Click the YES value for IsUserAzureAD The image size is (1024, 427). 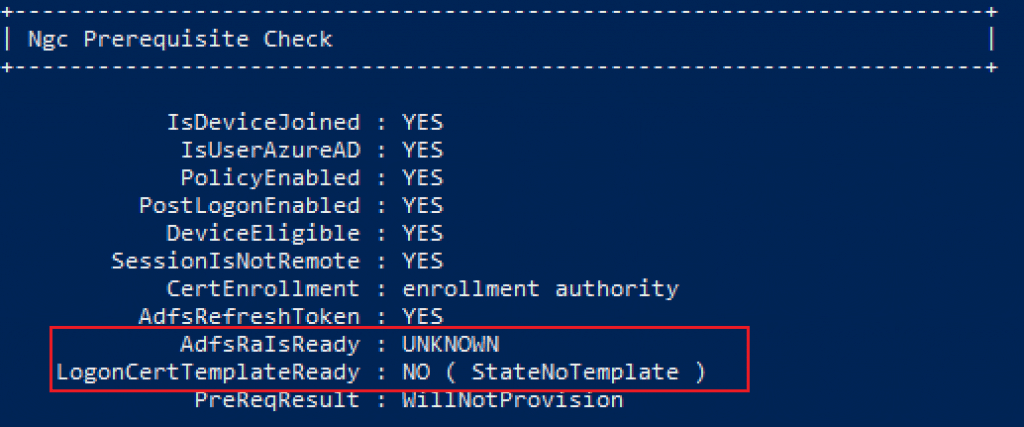coord(423,150)
